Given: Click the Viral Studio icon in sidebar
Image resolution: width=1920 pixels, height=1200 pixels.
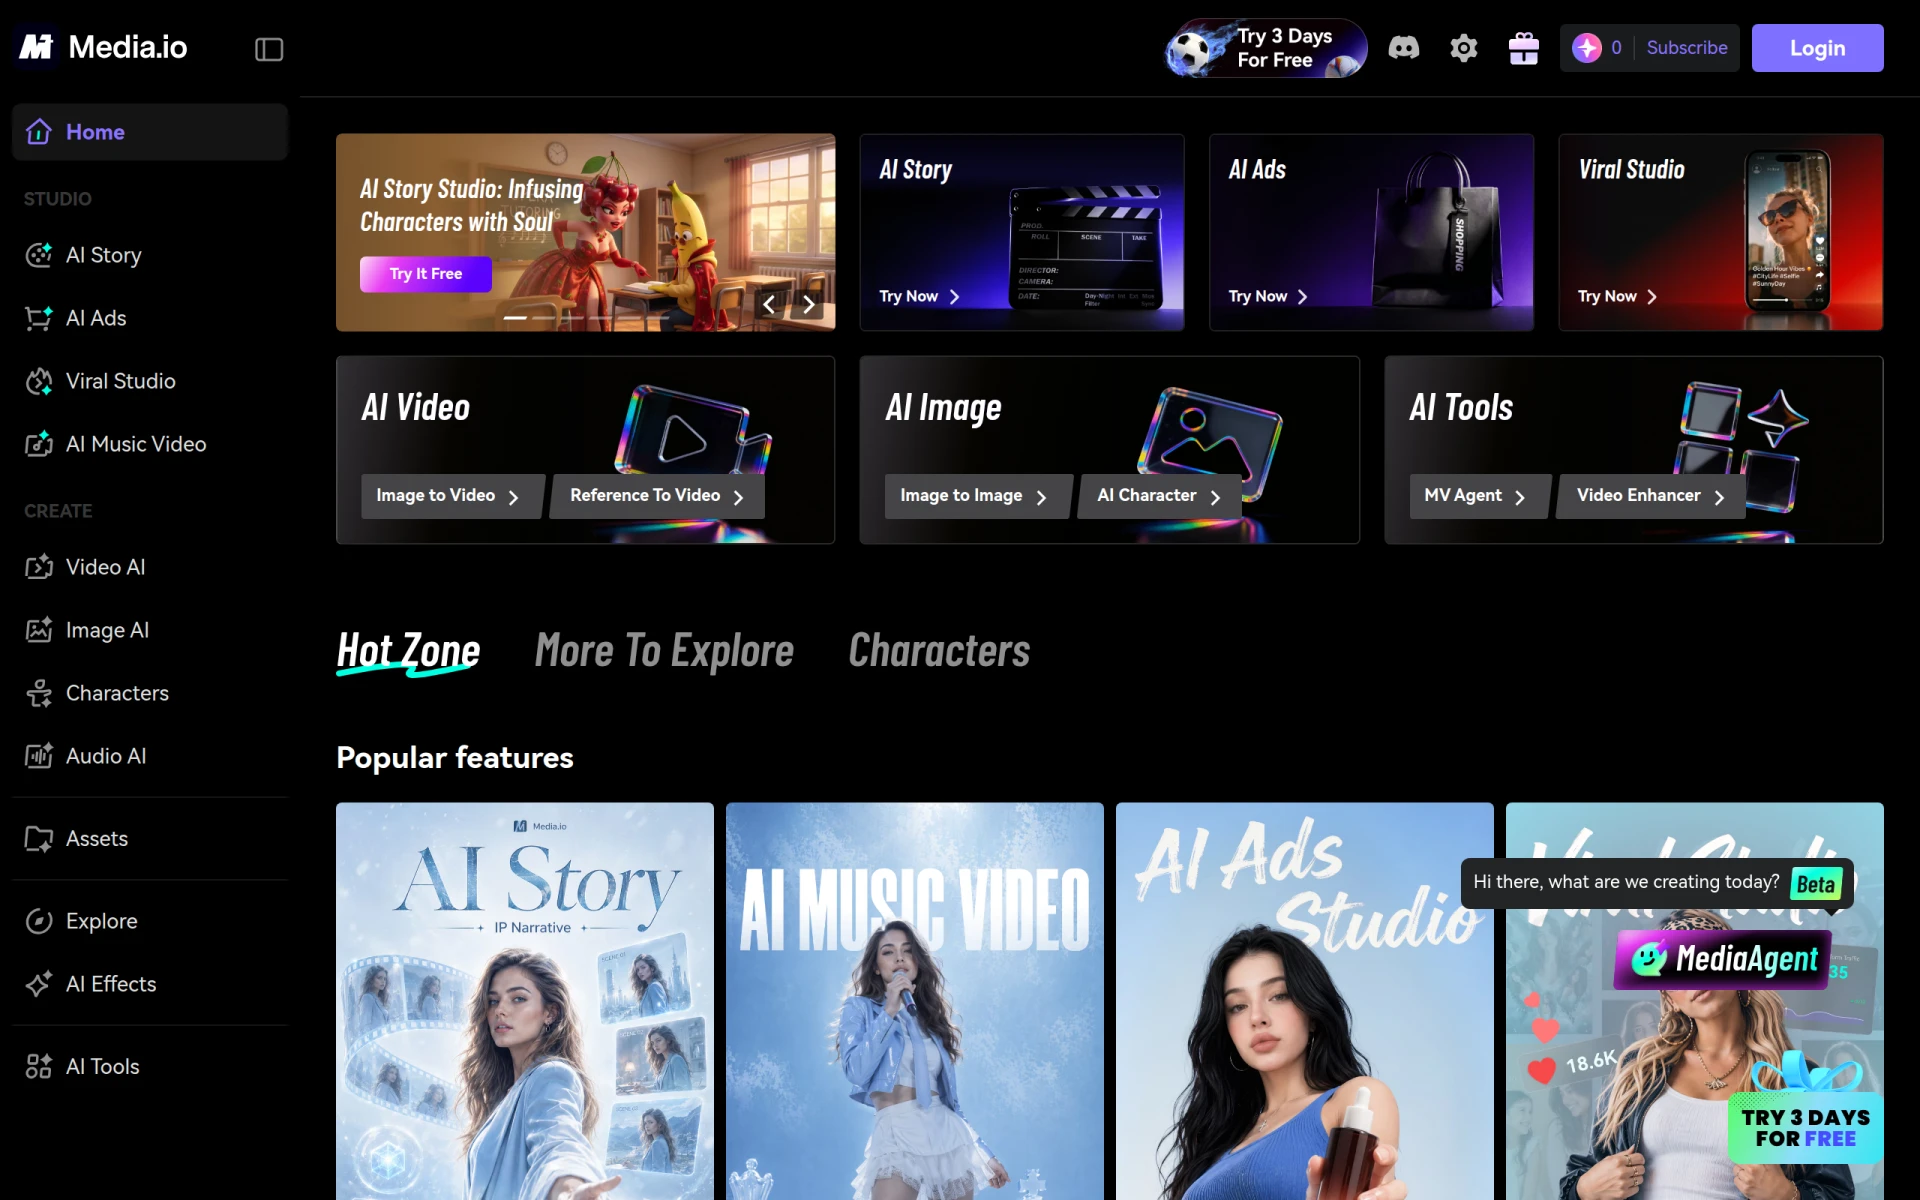Looking at the screenshot, I should (x=39, y=381).
